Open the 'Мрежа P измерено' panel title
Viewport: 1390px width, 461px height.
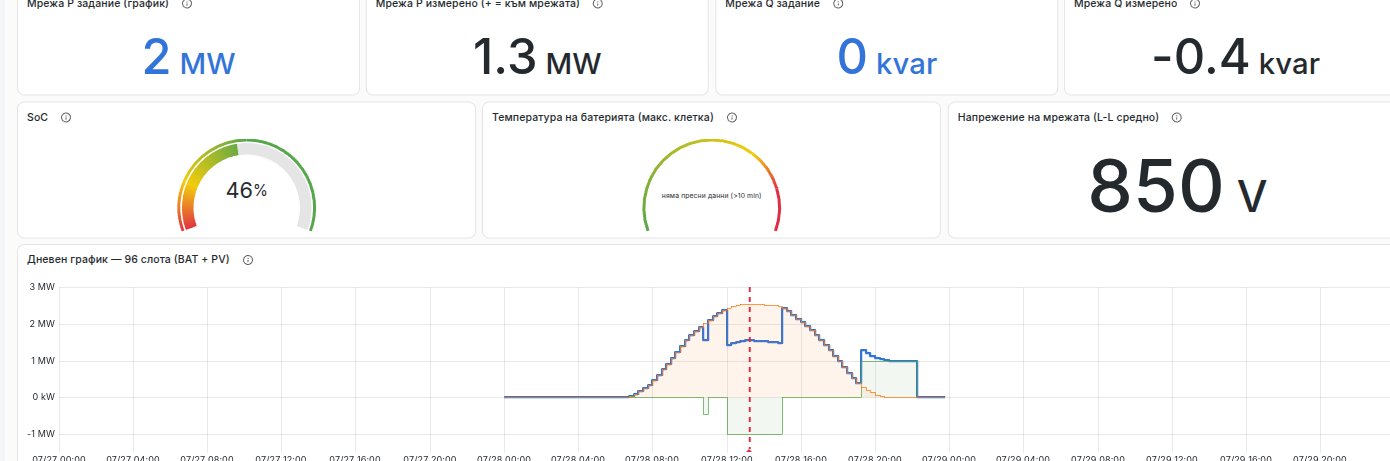click(477, 4)
